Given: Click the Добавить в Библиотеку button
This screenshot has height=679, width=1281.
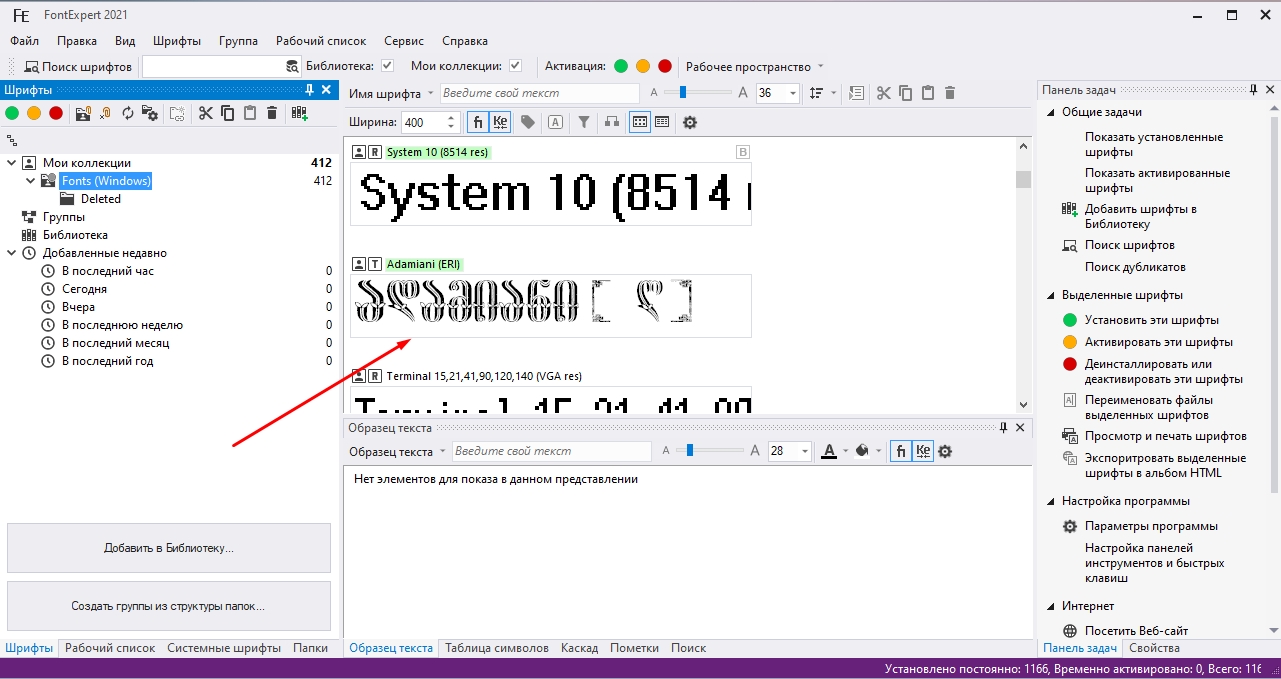Looking at the screenshot, I should [168, 548].
